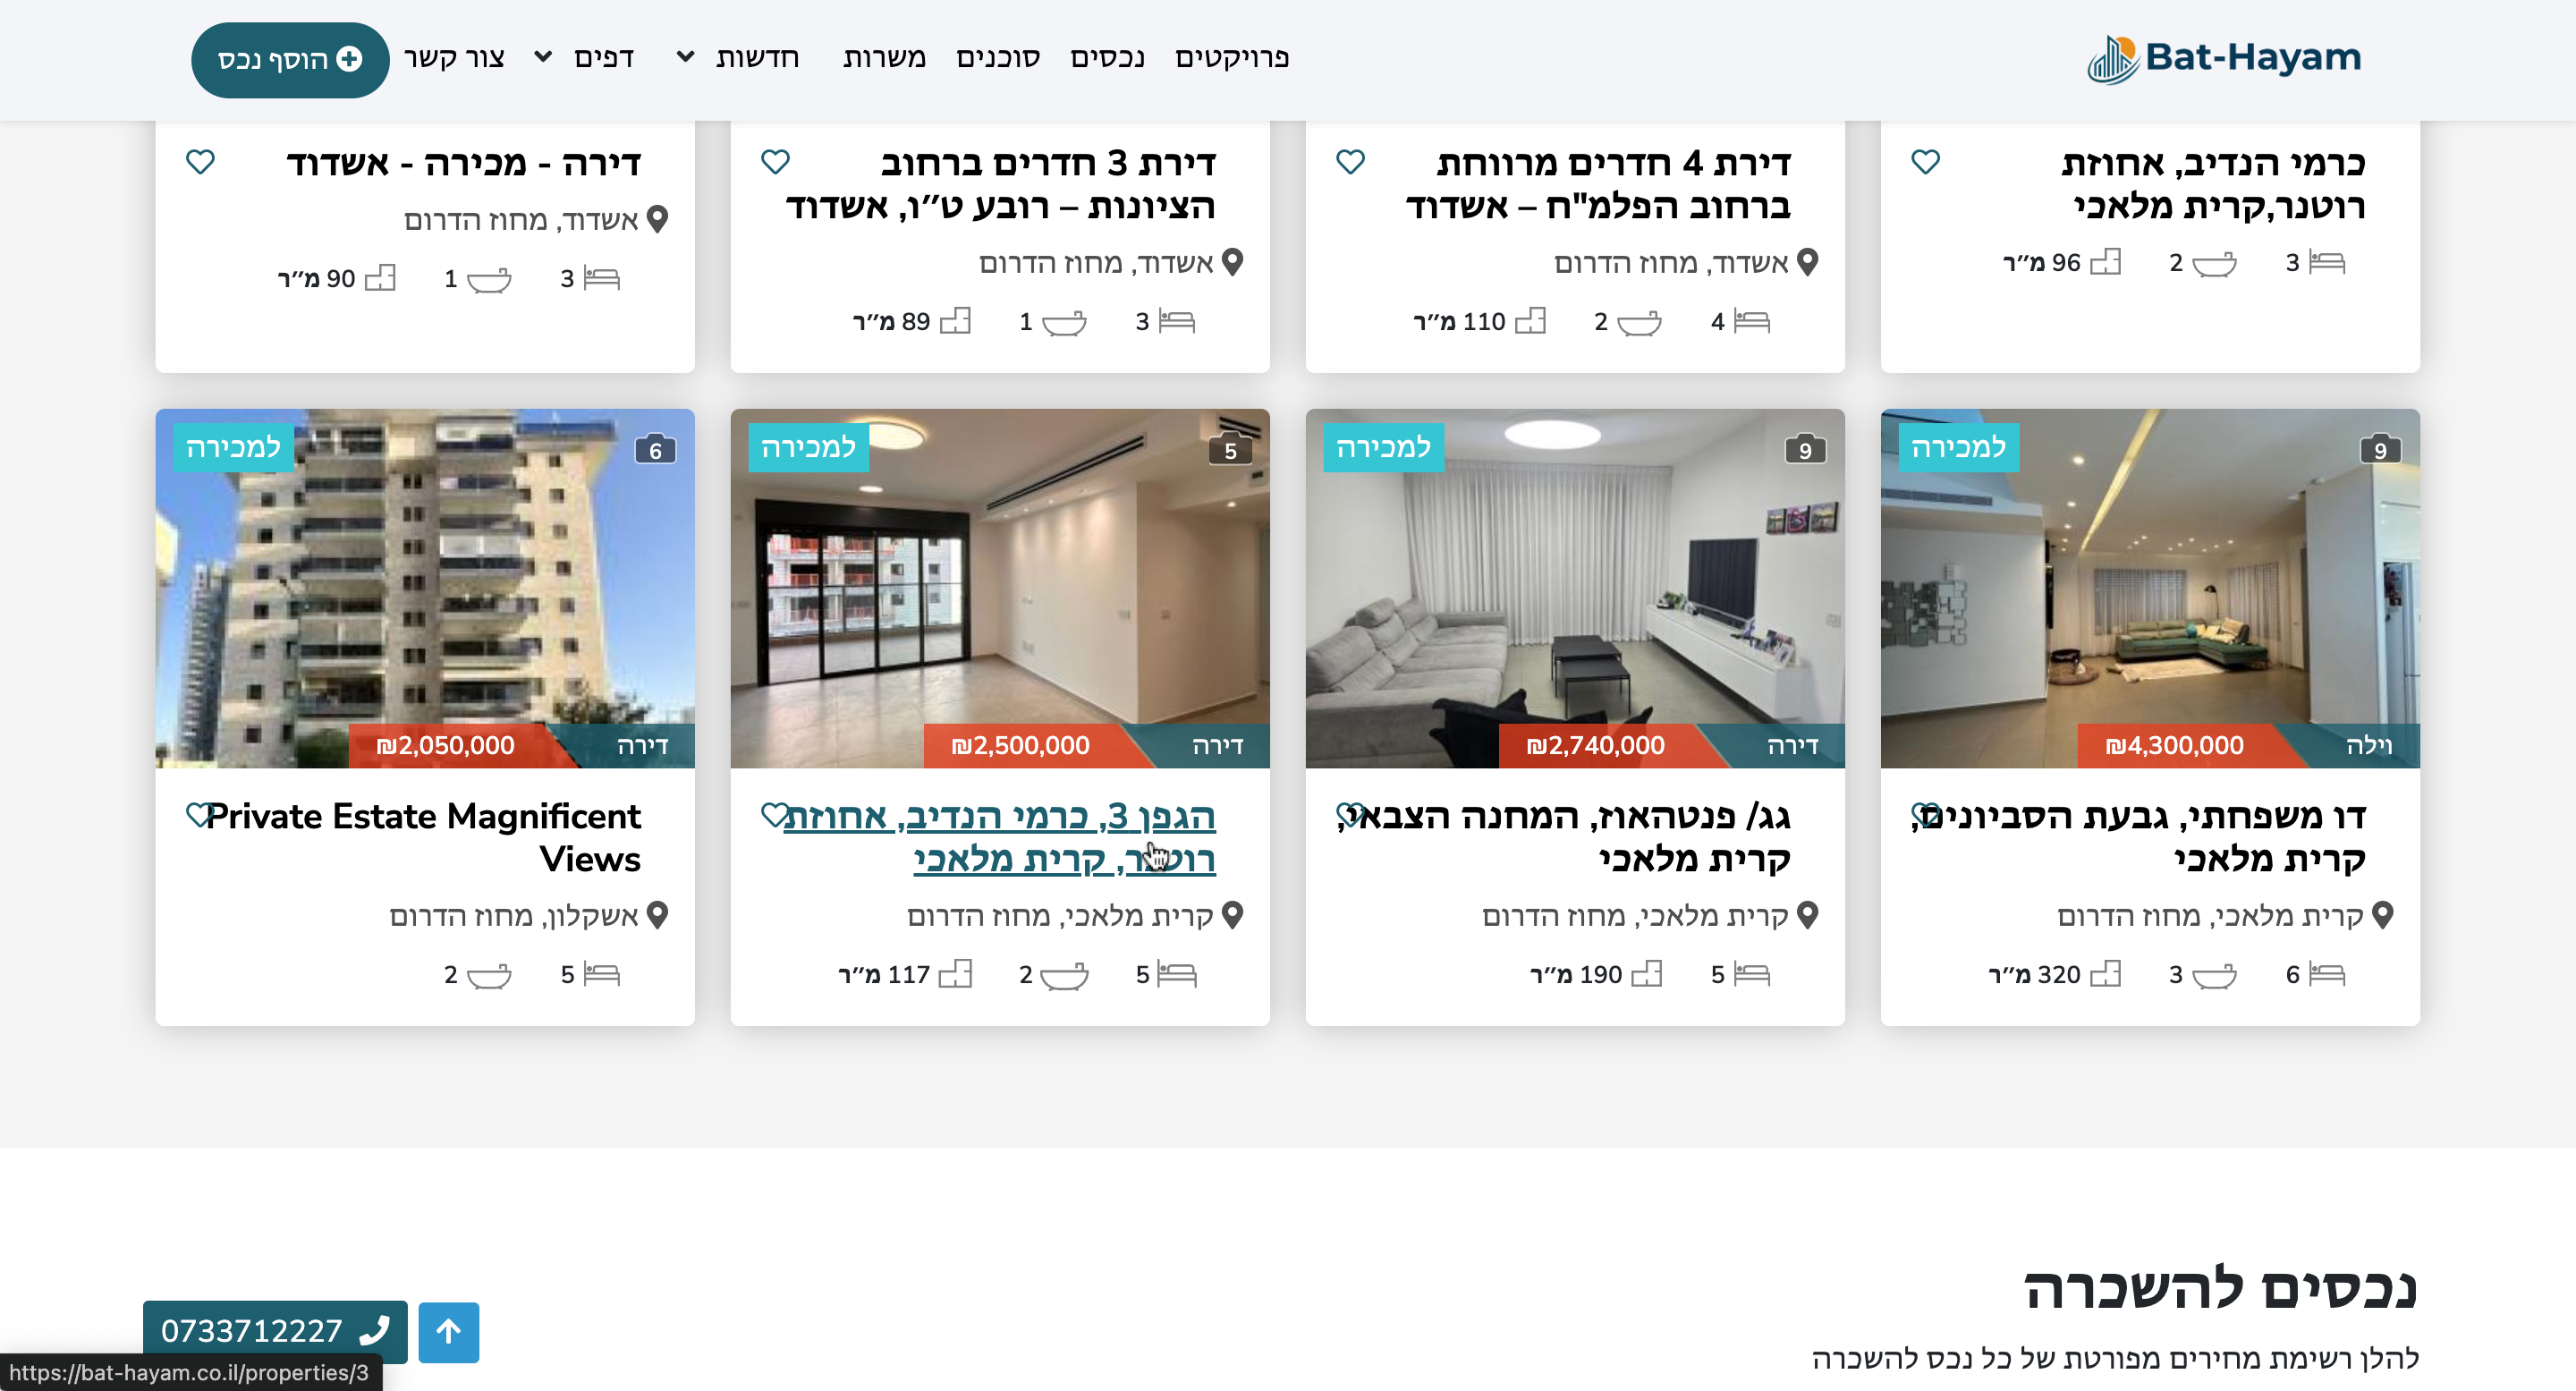Click the scroll-to-top arrow button
Image resolution: width=2576 pixels, height=1391 pixels.
(x=448, y=1331)
